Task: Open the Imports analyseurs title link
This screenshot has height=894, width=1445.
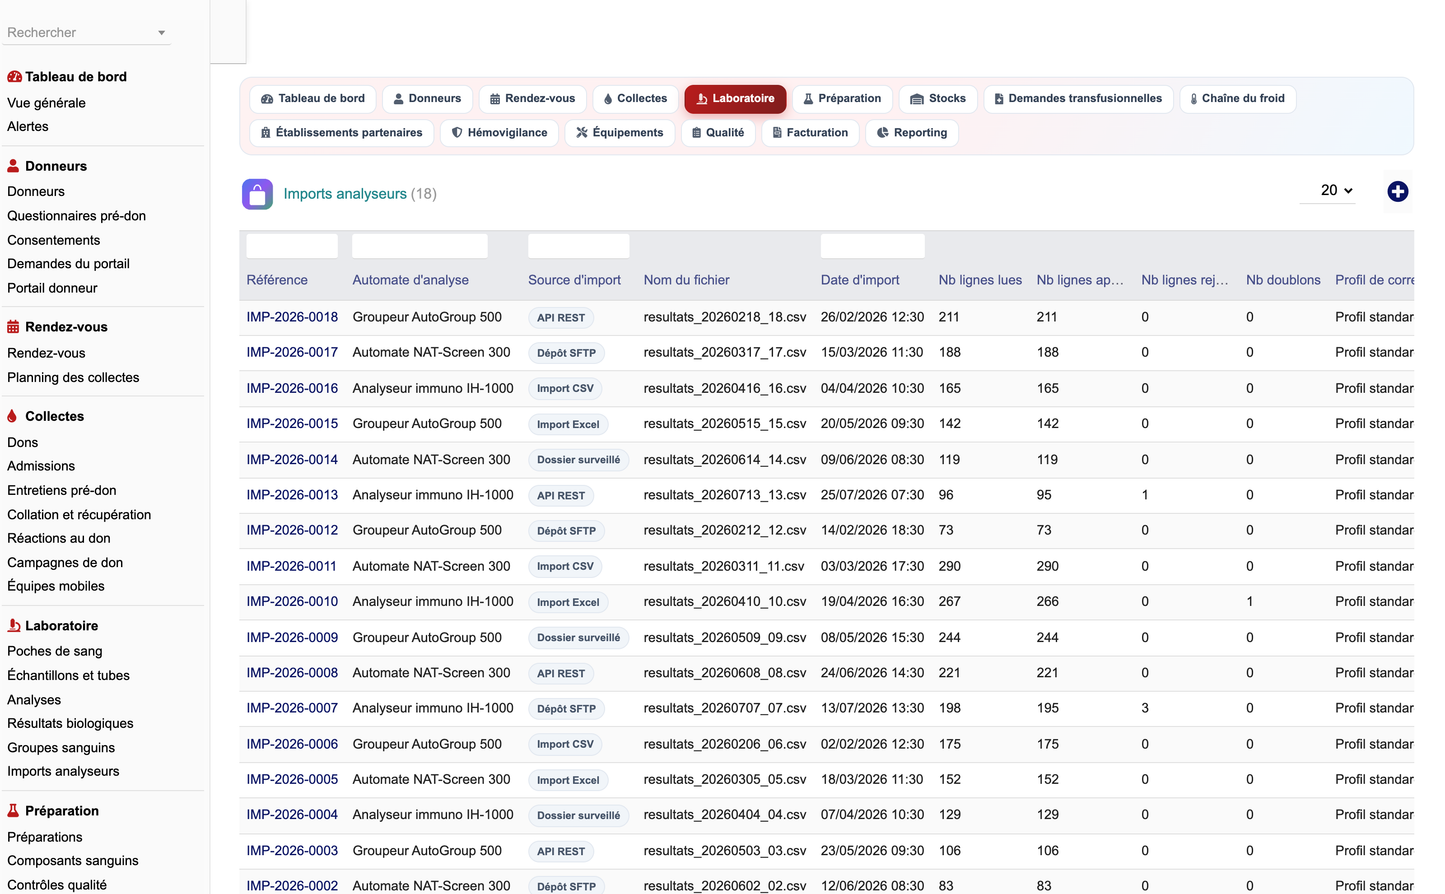Action: 345,194
